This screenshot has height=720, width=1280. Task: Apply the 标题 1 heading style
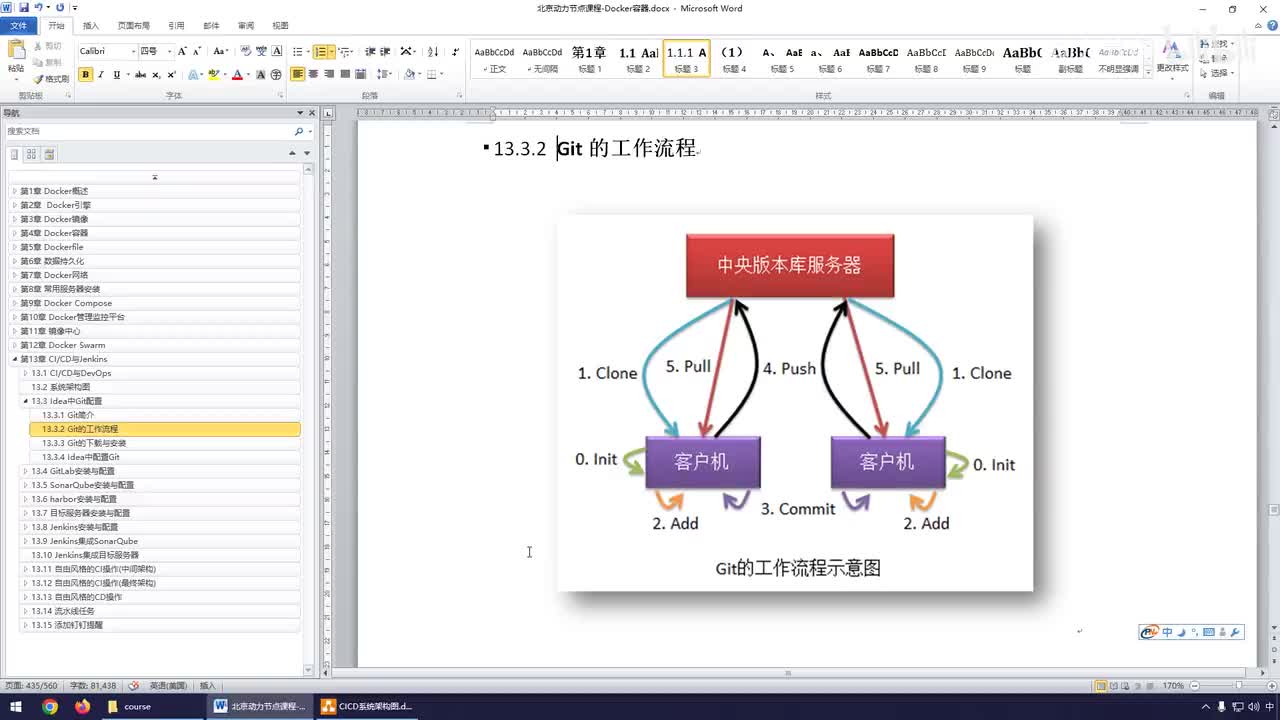[x=590, y=59]
